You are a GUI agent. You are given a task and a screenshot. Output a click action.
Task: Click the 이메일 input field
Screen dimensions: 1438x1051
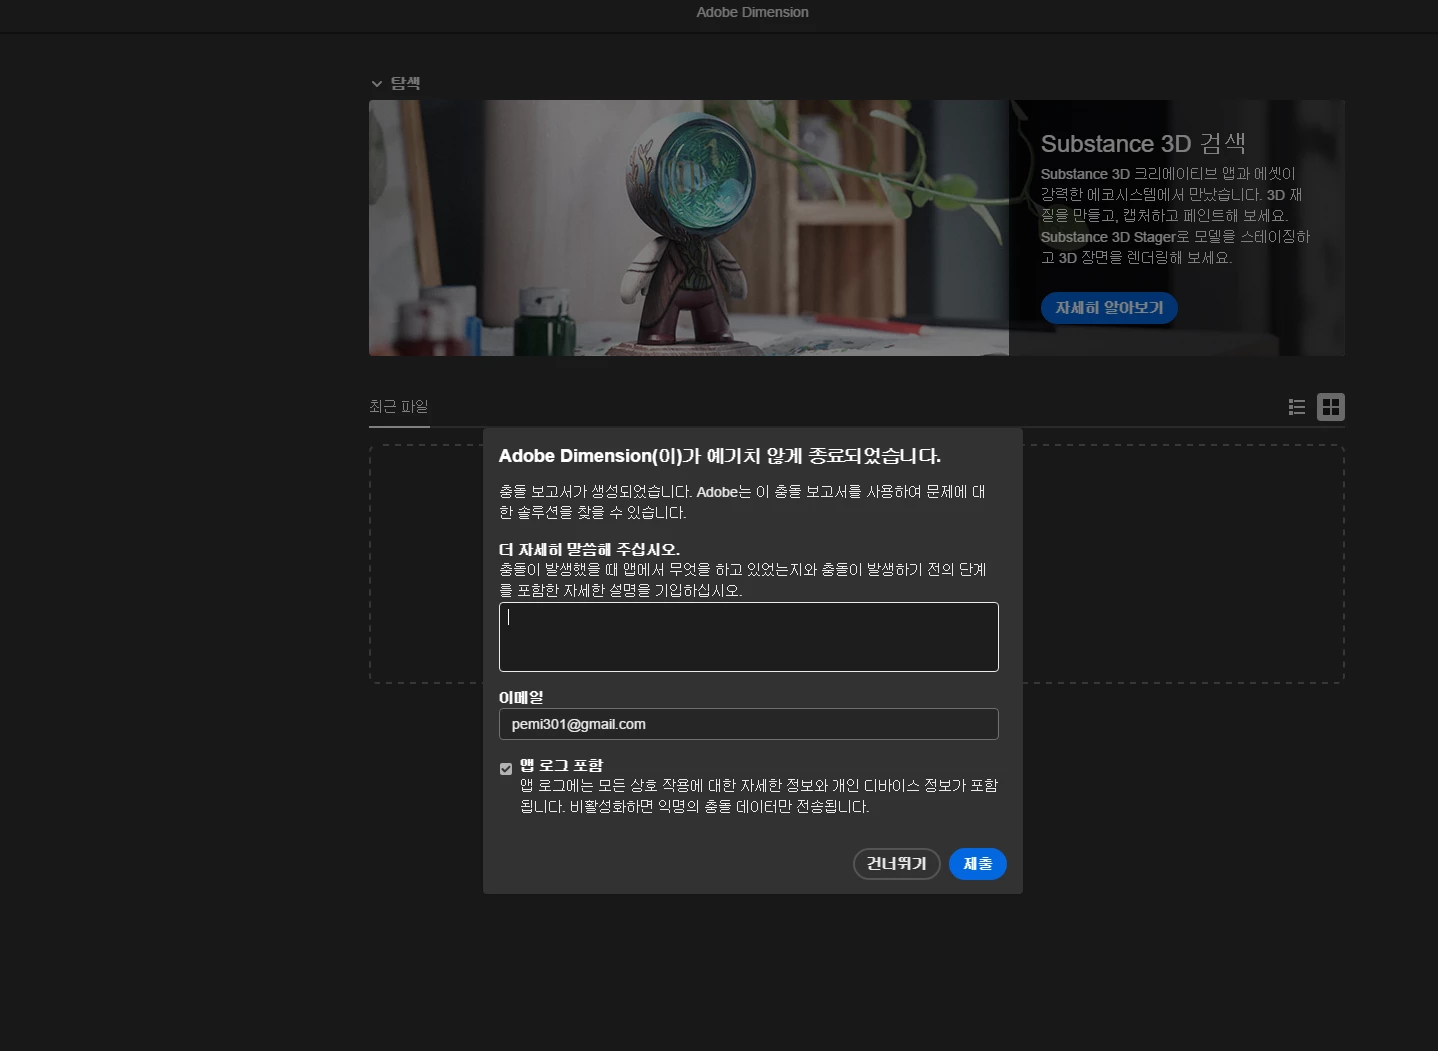tap(749, 724)
